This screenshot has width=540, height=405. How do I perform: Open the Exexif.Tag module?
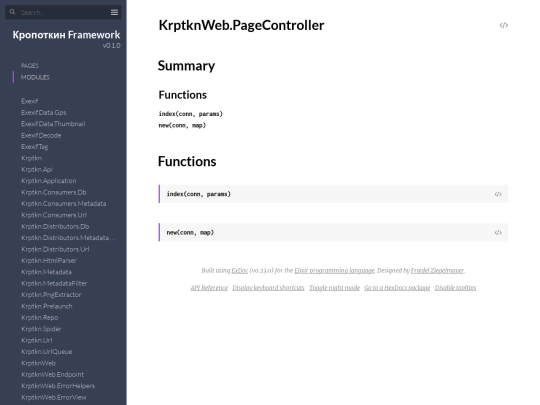pyautogui.click(x=34, y=147)
